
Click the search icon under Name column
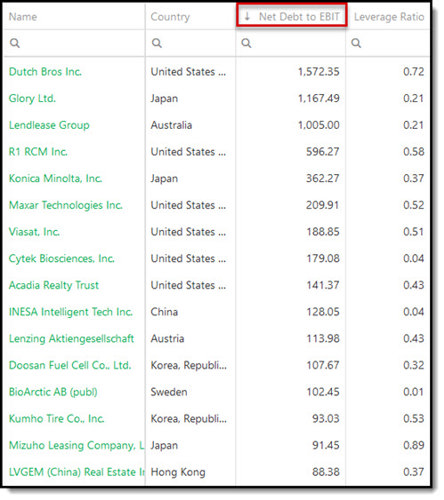pos(15,43)
